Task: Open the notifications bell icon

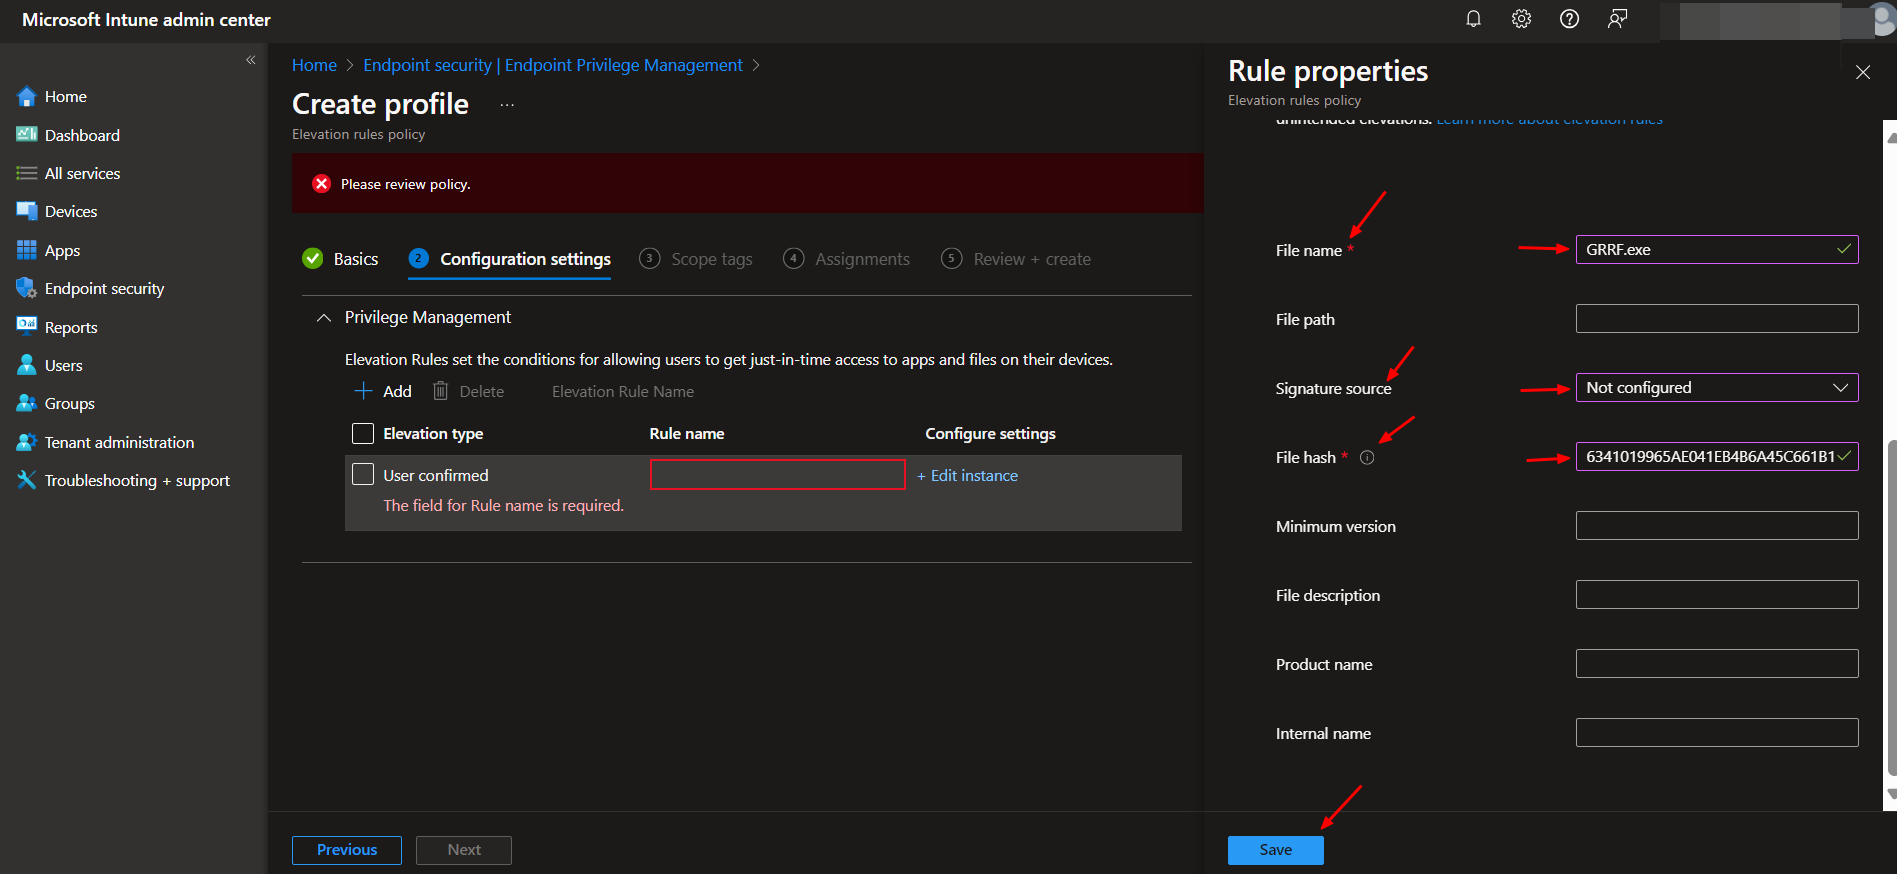Action: (x=1473, y=19)
